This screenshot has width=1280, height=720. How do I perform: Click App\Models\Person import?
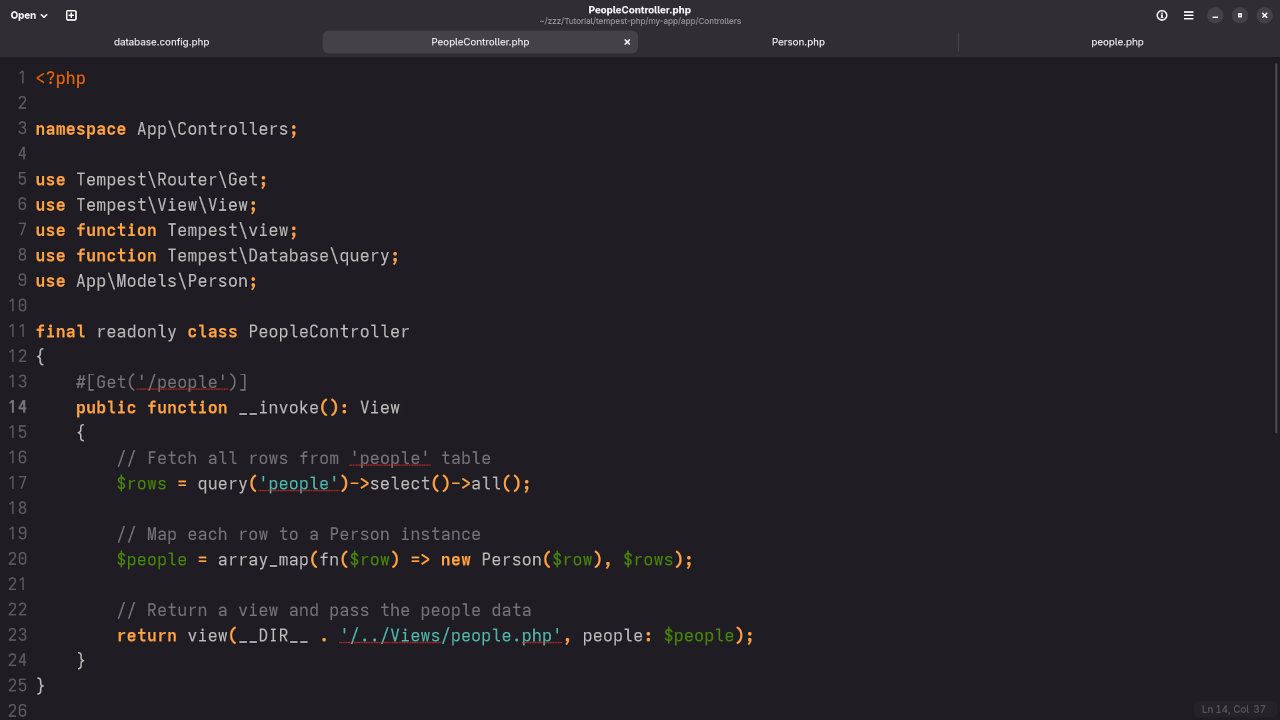pyautogui.click(x=162, y=281)
